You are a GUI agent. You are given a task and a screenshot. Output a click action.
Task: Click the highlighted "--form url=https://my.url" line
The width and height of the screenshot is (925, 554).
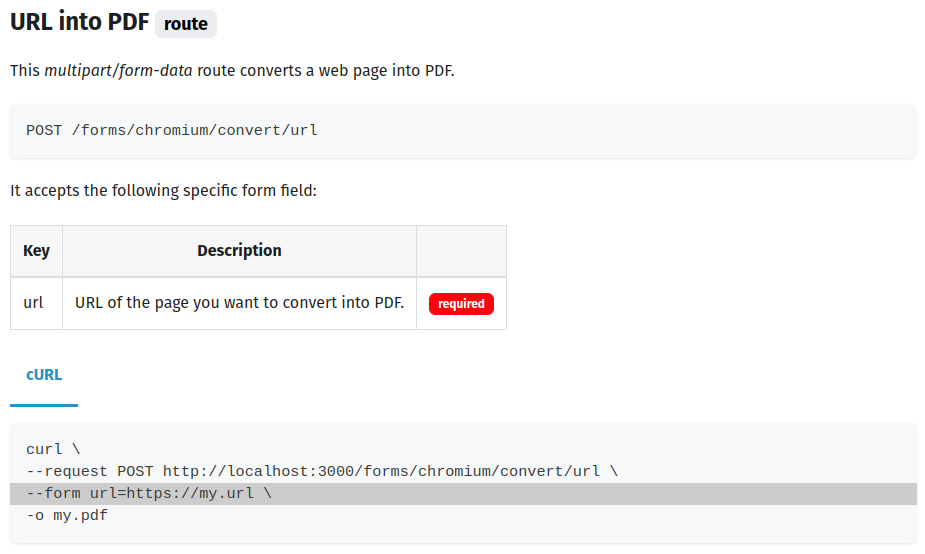[149, 494]
